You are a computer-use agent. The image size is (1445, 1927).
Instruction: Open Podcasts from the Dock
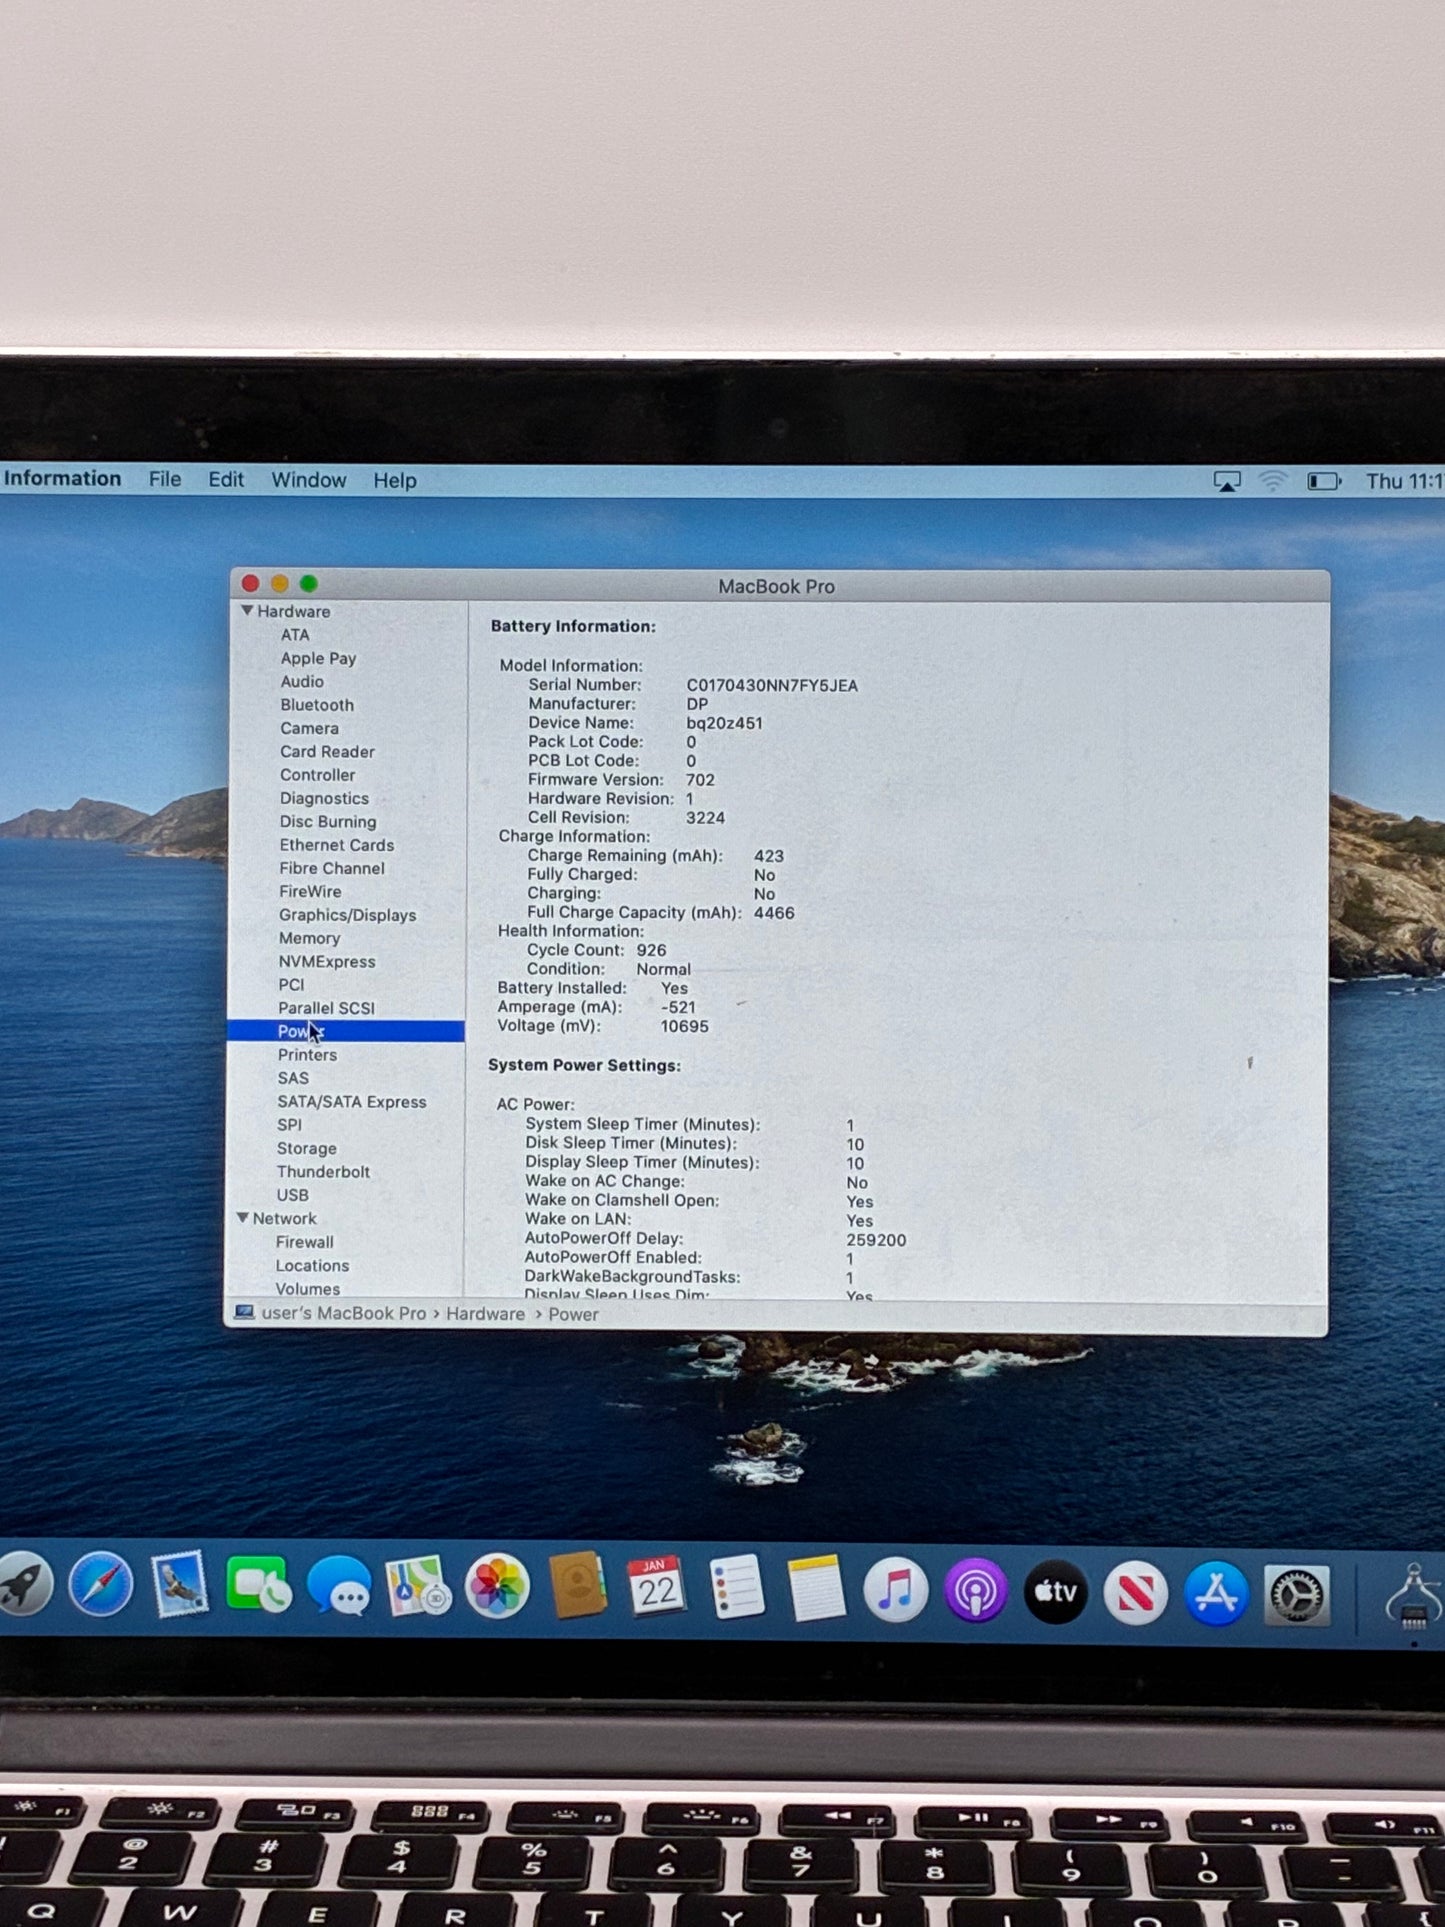[976, 1590]
